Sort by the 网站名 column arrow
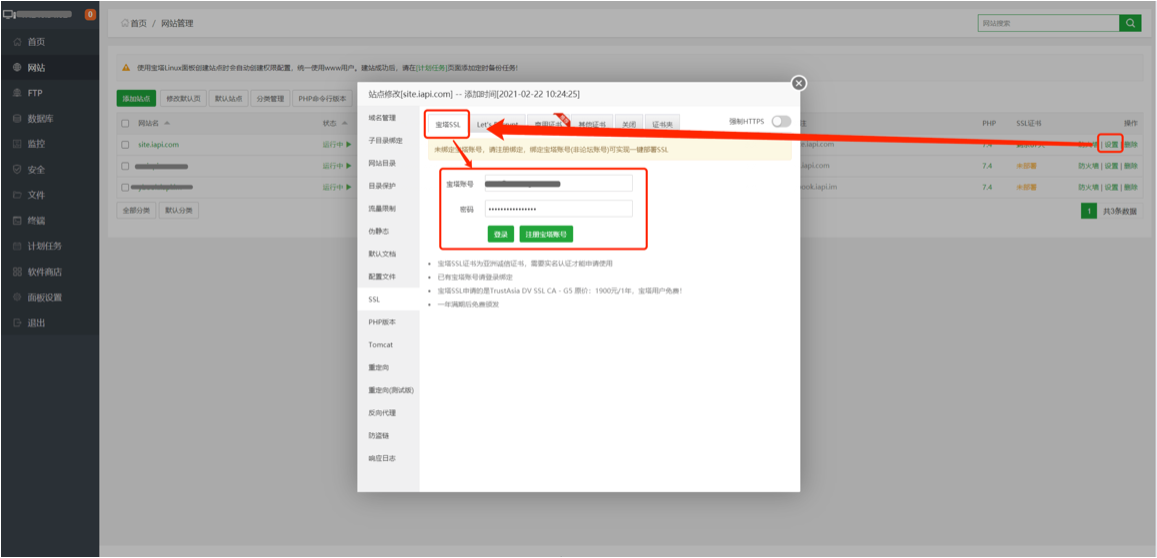This screenshot has width=1157, height=558. coord(166,123)
